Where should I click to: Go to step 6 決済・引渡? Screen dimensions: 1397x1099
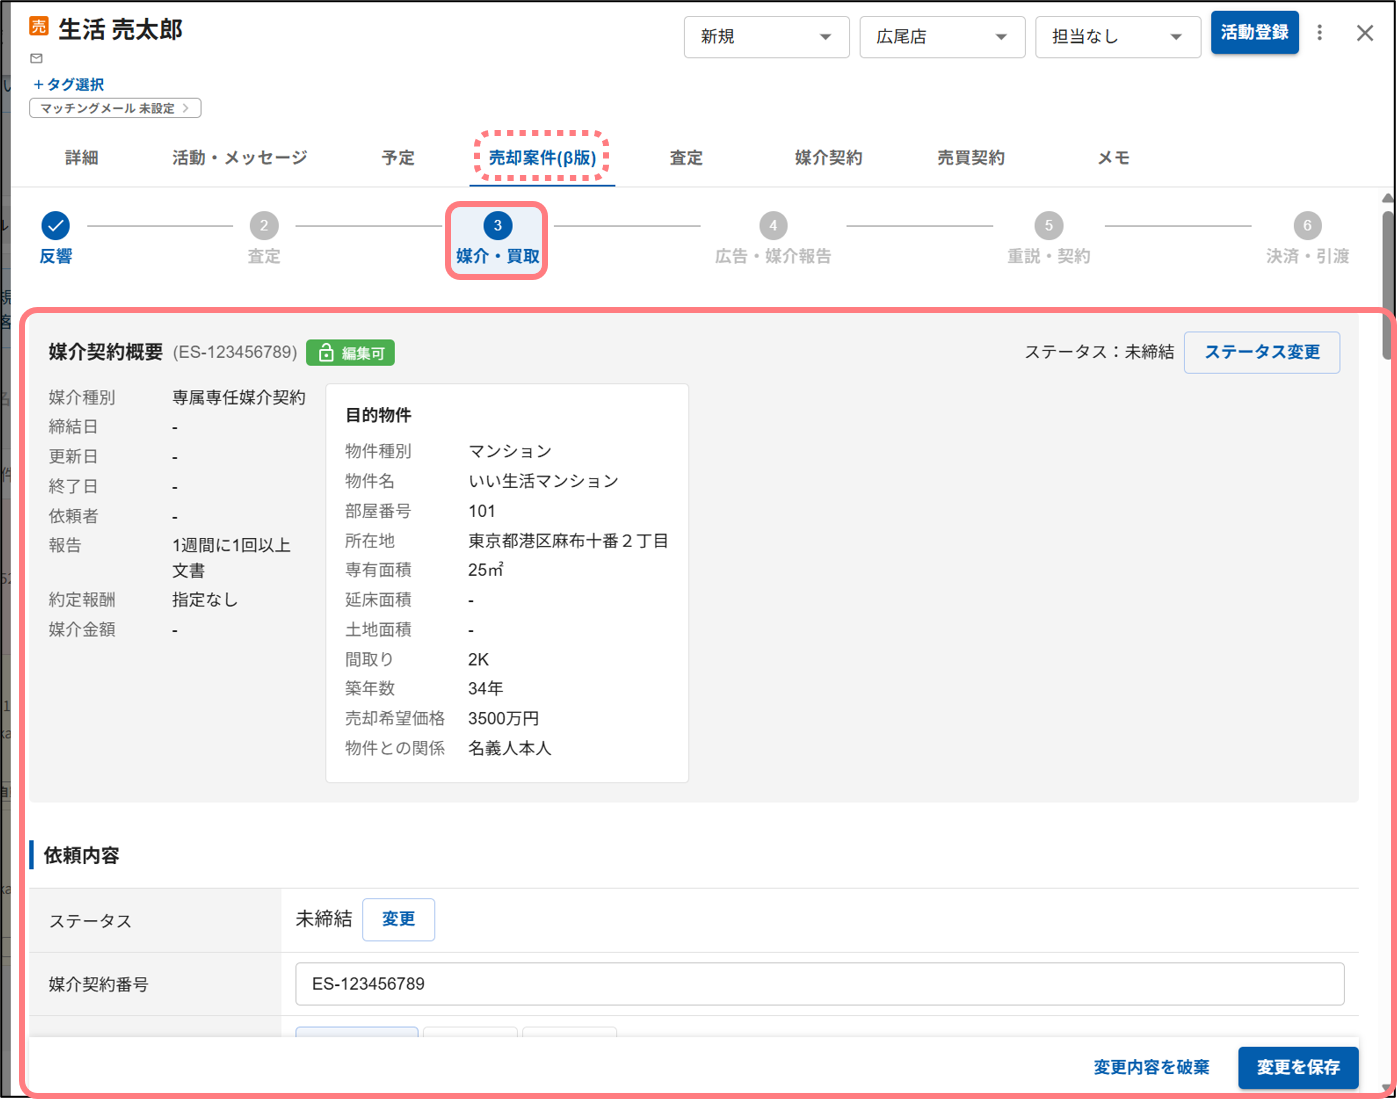[1307, 239]
